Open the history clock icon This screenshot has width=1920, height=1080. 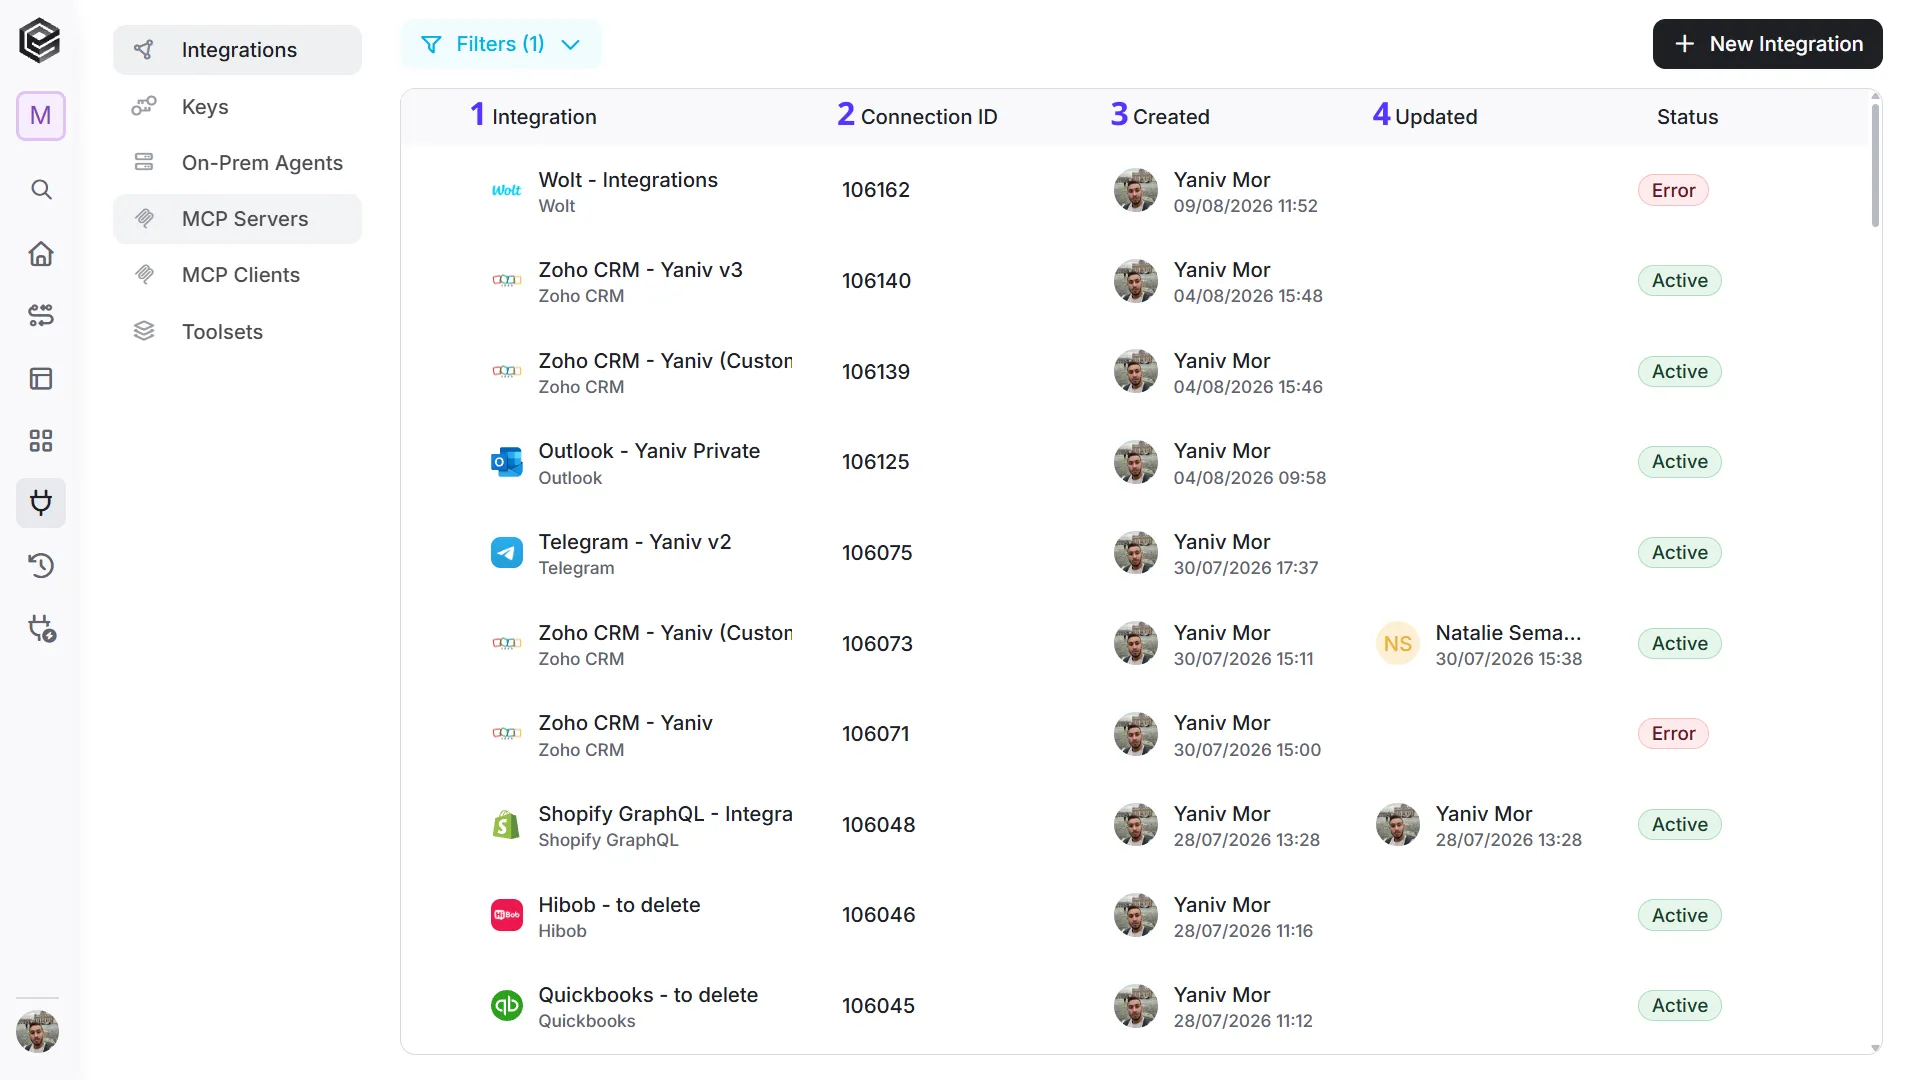pyautogui.click(x=41, y=566)
